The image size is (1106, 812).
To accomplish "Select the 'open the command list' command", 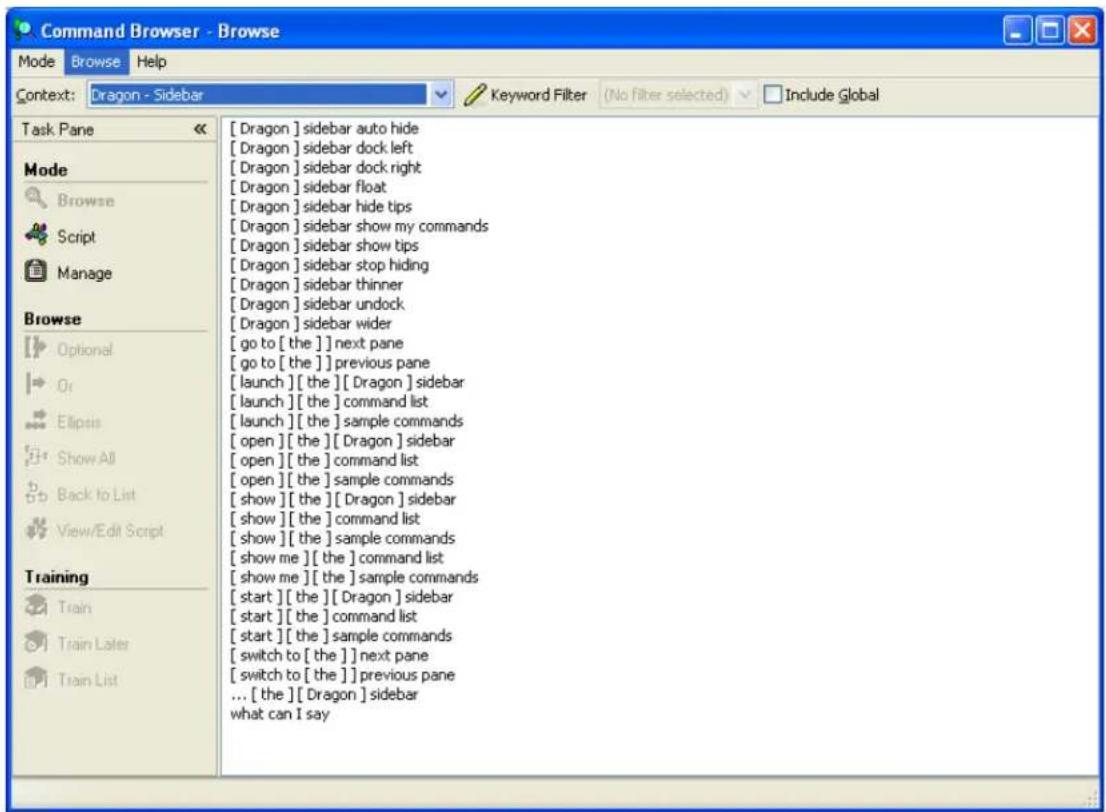I will click(324, 461).
